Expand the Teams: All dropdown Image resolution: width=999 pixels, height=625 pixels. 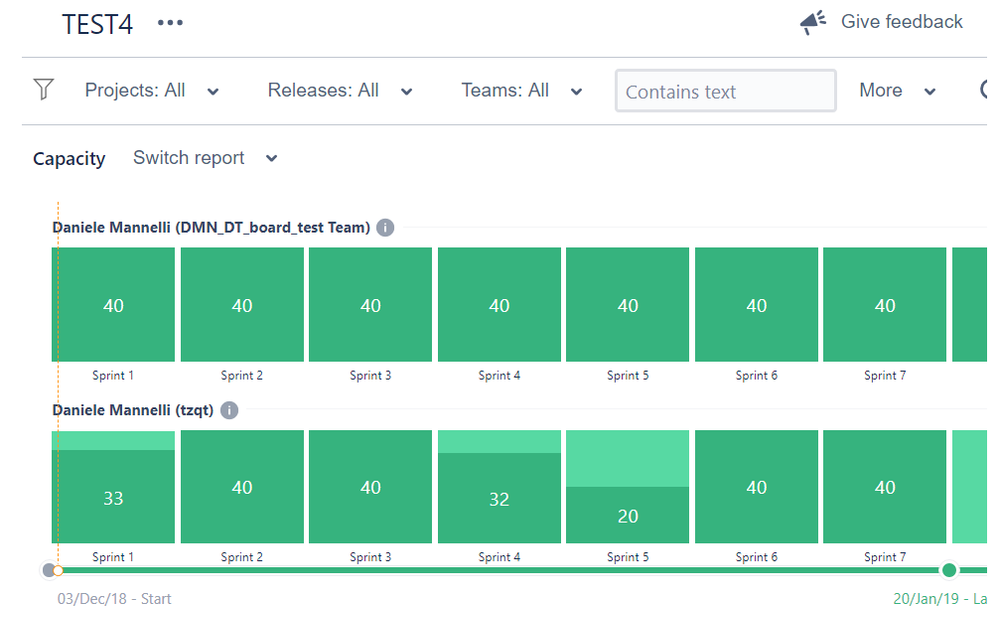pyautogui.click(x=521, y=90)
